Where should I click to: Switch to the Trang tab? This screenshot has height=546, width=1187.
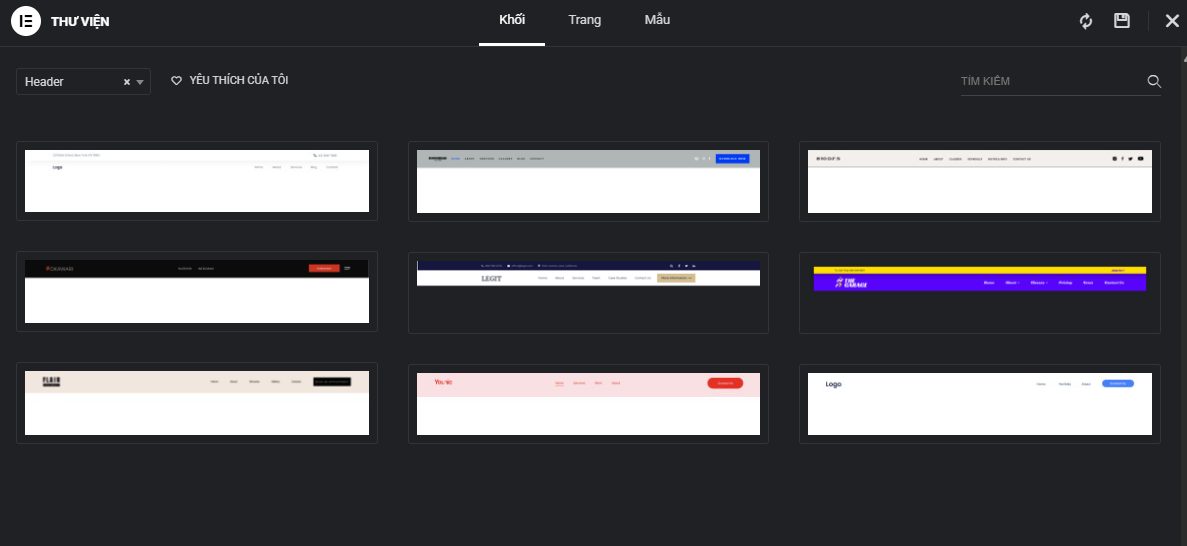(585, 20)
